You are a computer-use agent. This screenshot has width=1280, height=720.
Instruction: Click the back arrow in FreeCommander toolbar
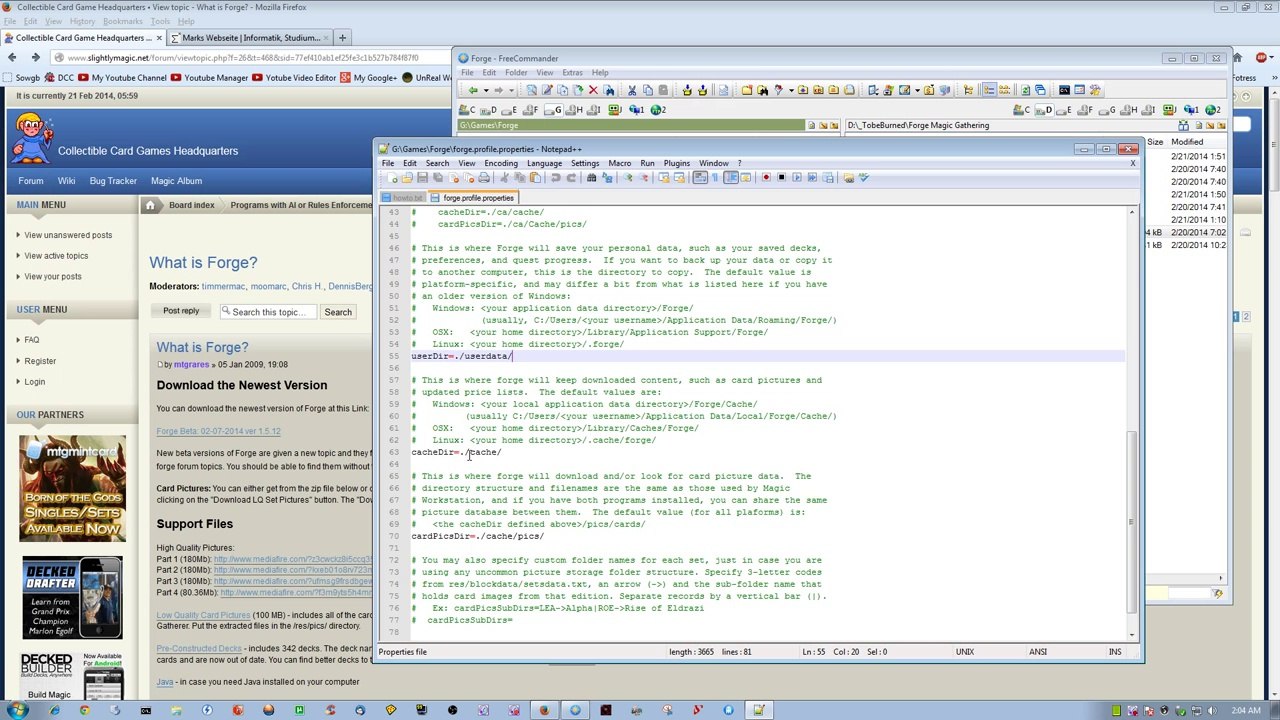tap(472, 91)
